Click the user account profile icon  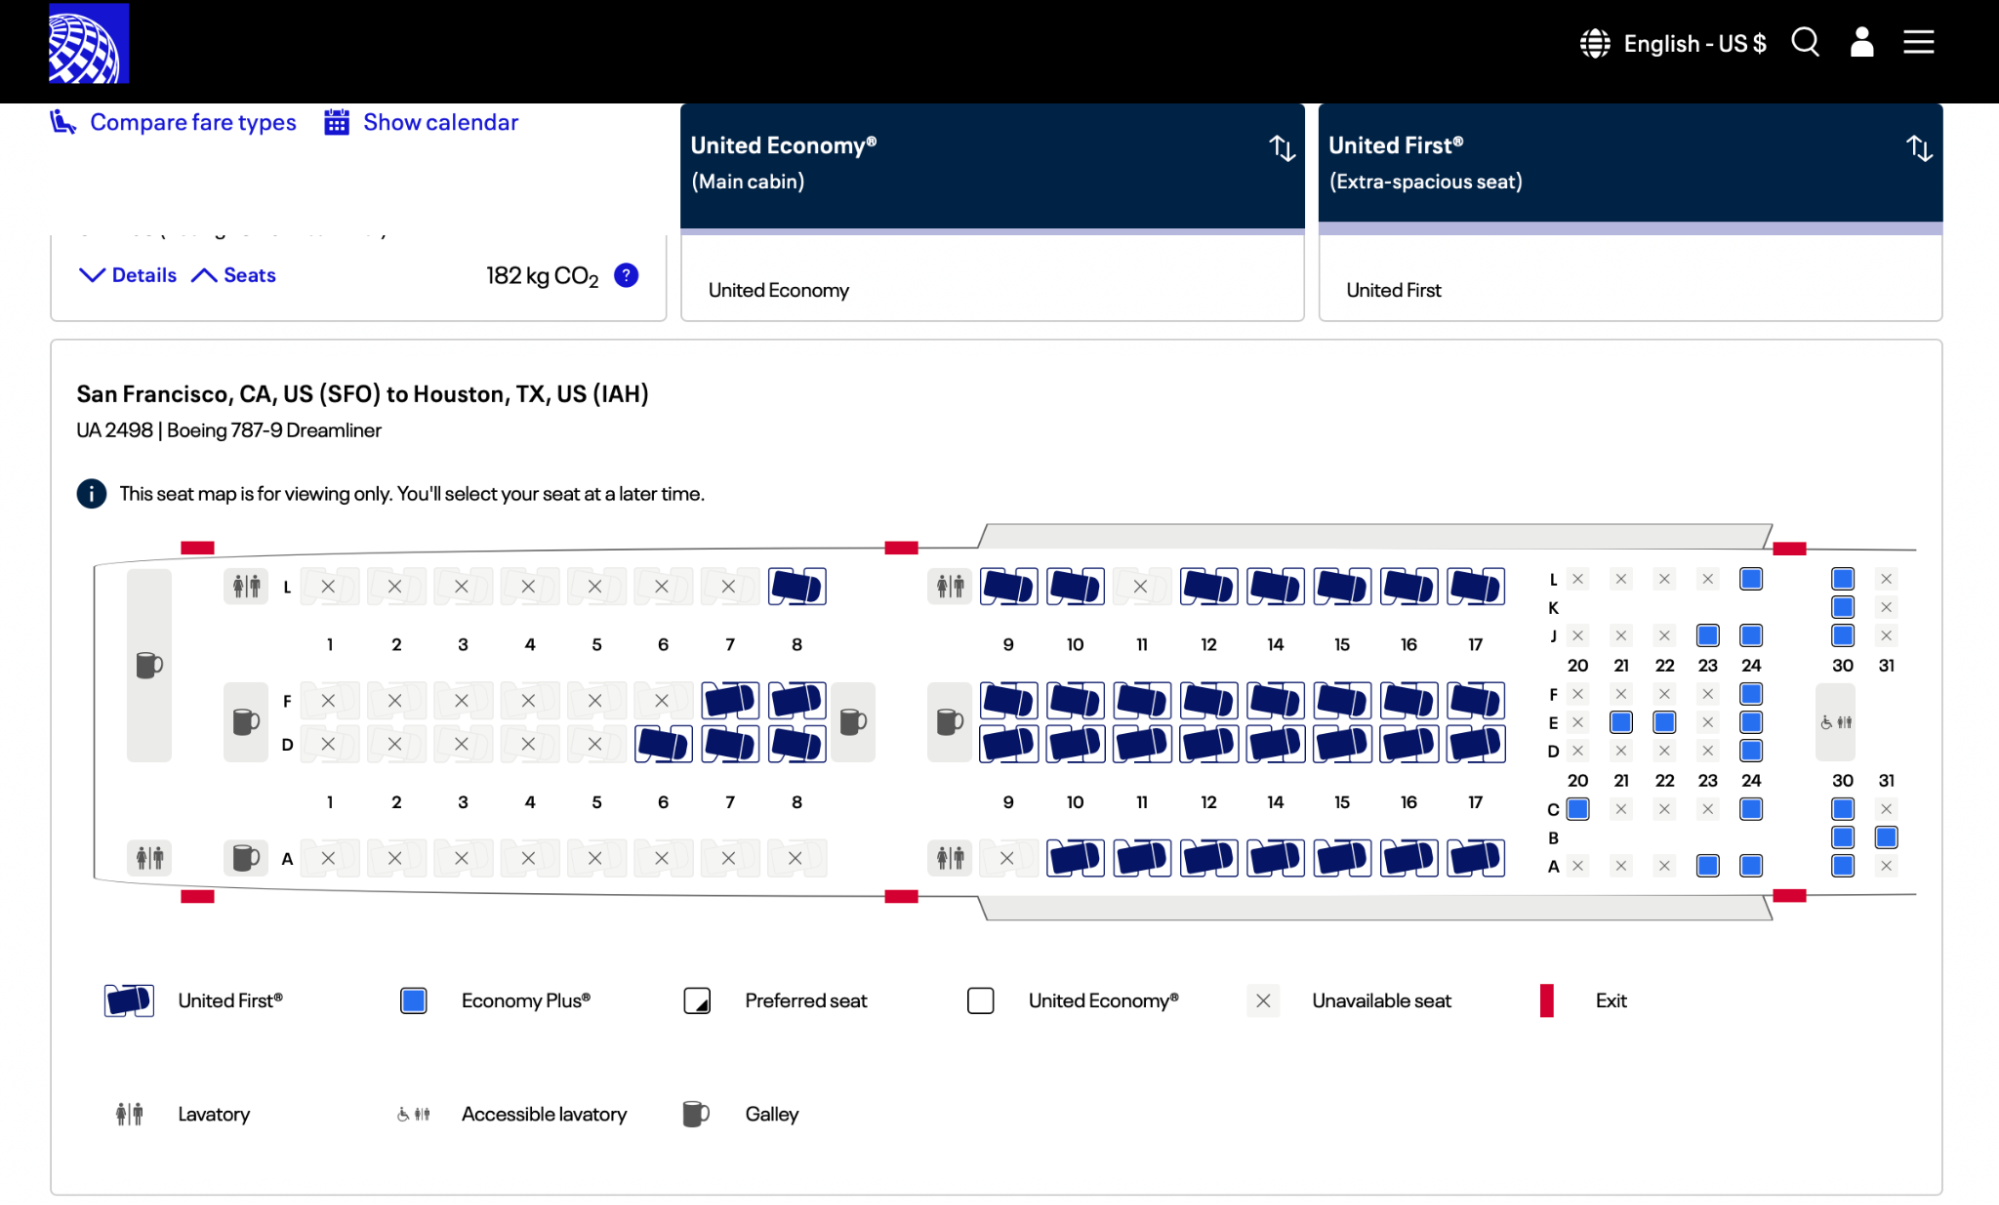tap(1861, 43)
